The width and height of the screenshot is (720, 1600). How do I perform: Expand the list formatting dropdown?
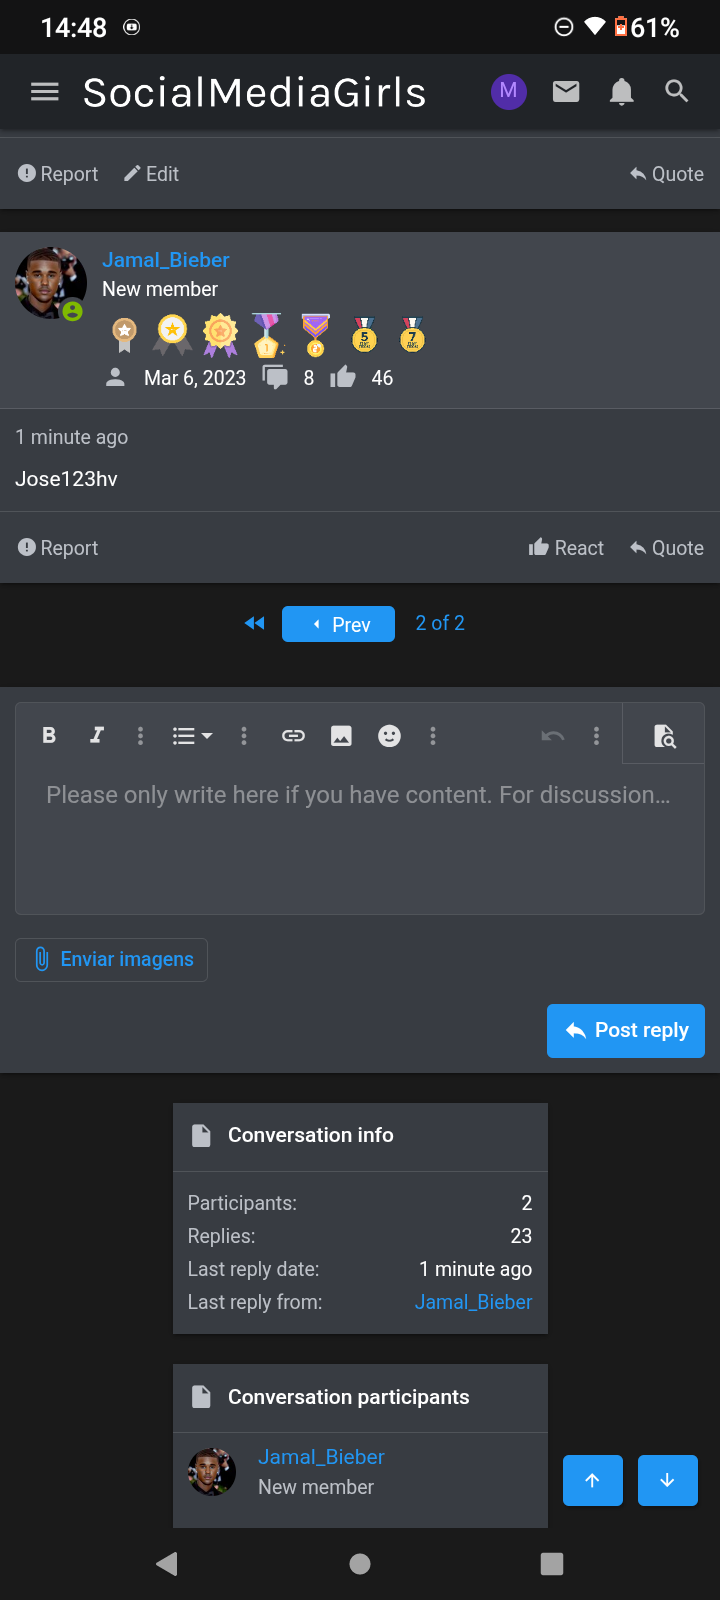click(x=192, y=736)
